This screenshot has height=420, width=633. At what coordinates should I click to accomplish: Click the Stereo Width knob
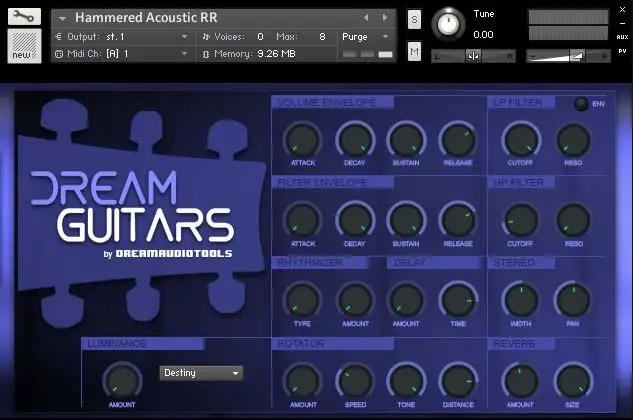click(x=521, y=301)
